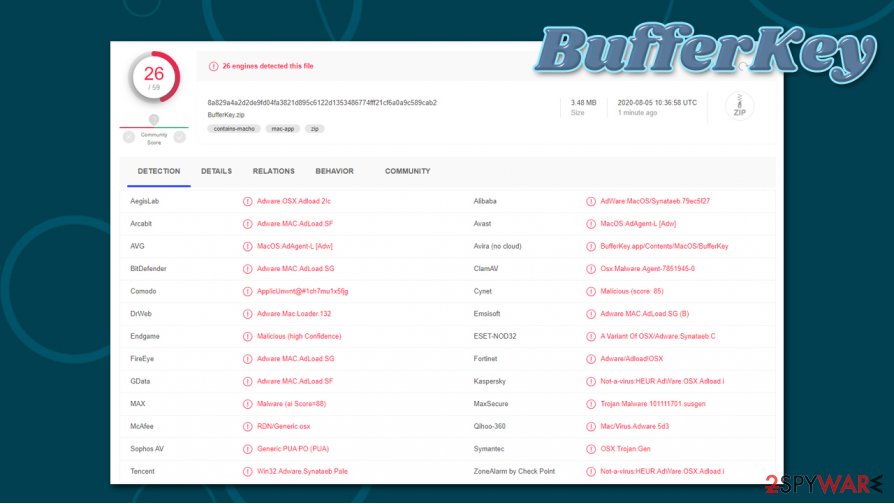Click ClamAV result Osx.Malware.Agent-7851945-0
This screenshot has height=504, width=894.
[647, 269]
